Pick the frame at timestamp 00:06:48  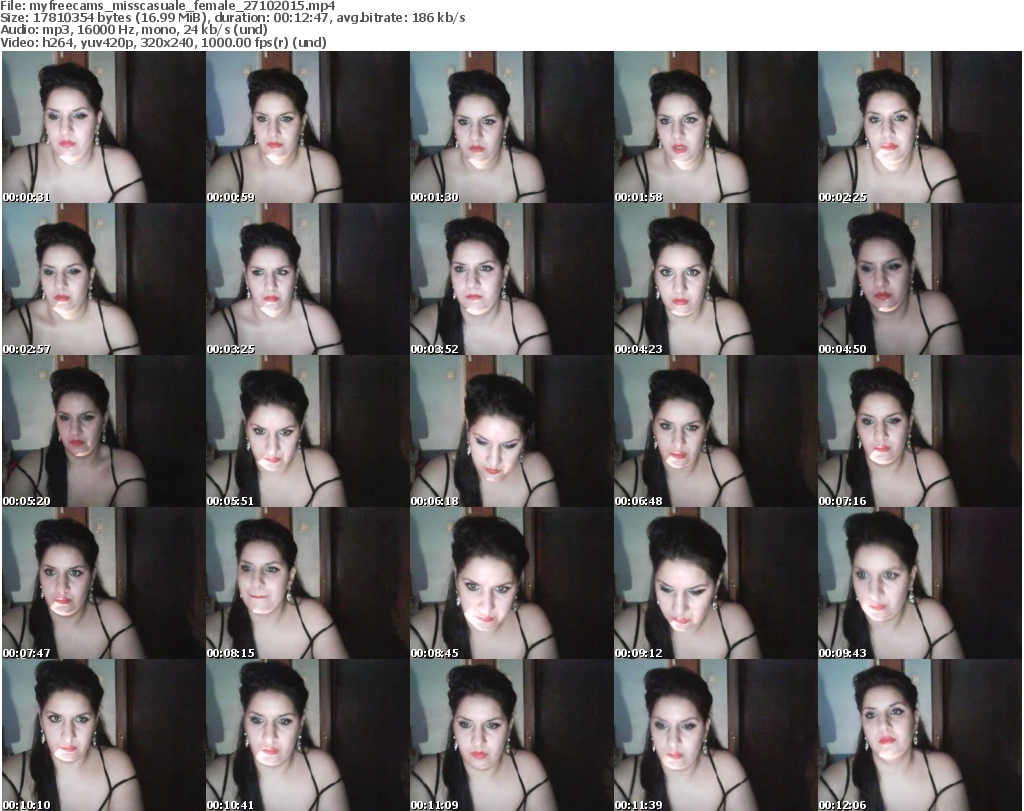click(x=715, y=431)
